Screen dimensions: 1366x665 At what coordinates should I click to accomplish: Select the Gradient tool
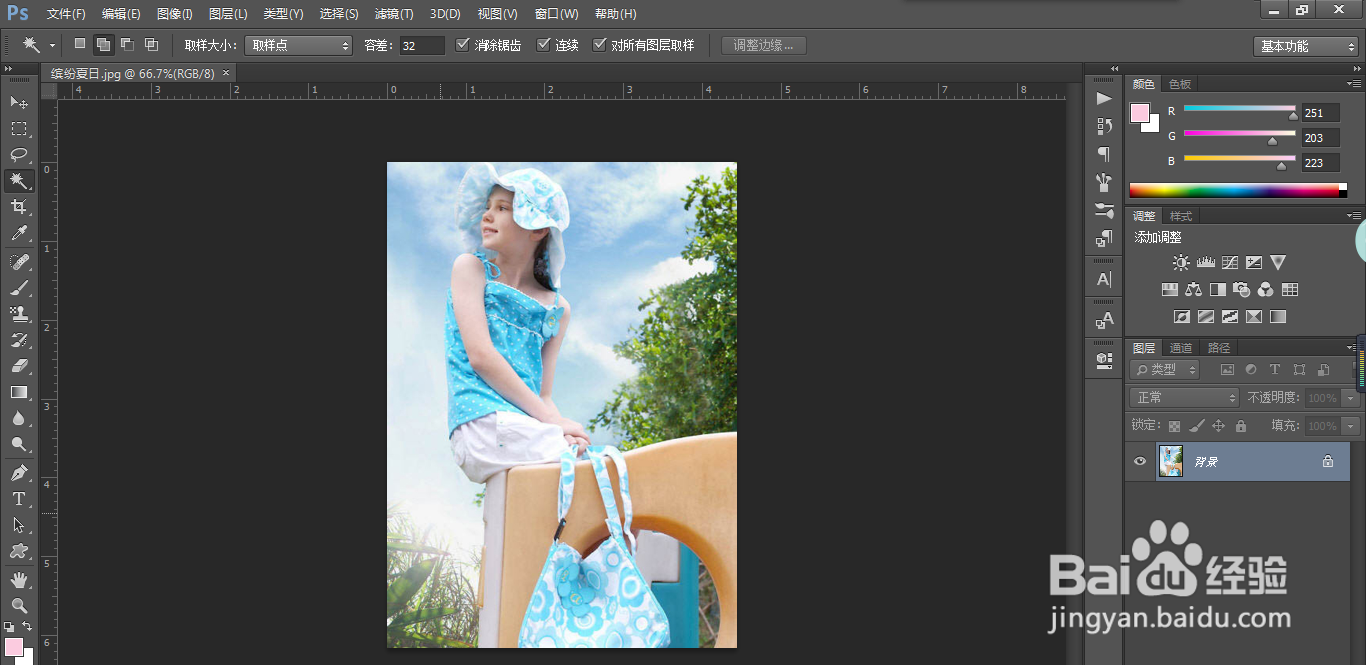pos(19,392)
